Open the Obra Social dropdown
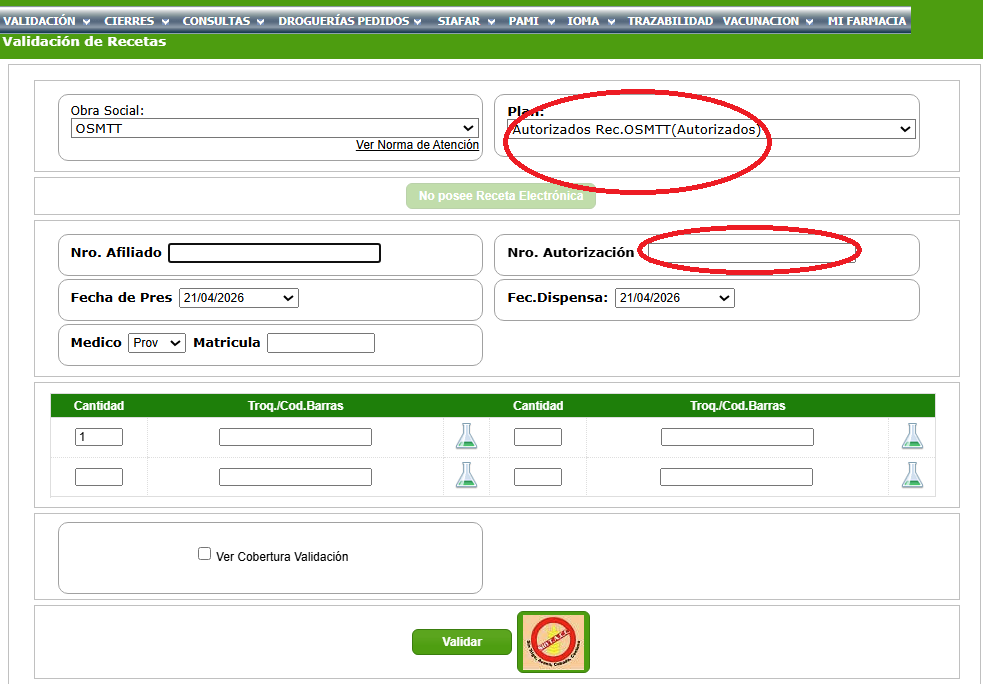The image size is (983, 684). point(274,128)
